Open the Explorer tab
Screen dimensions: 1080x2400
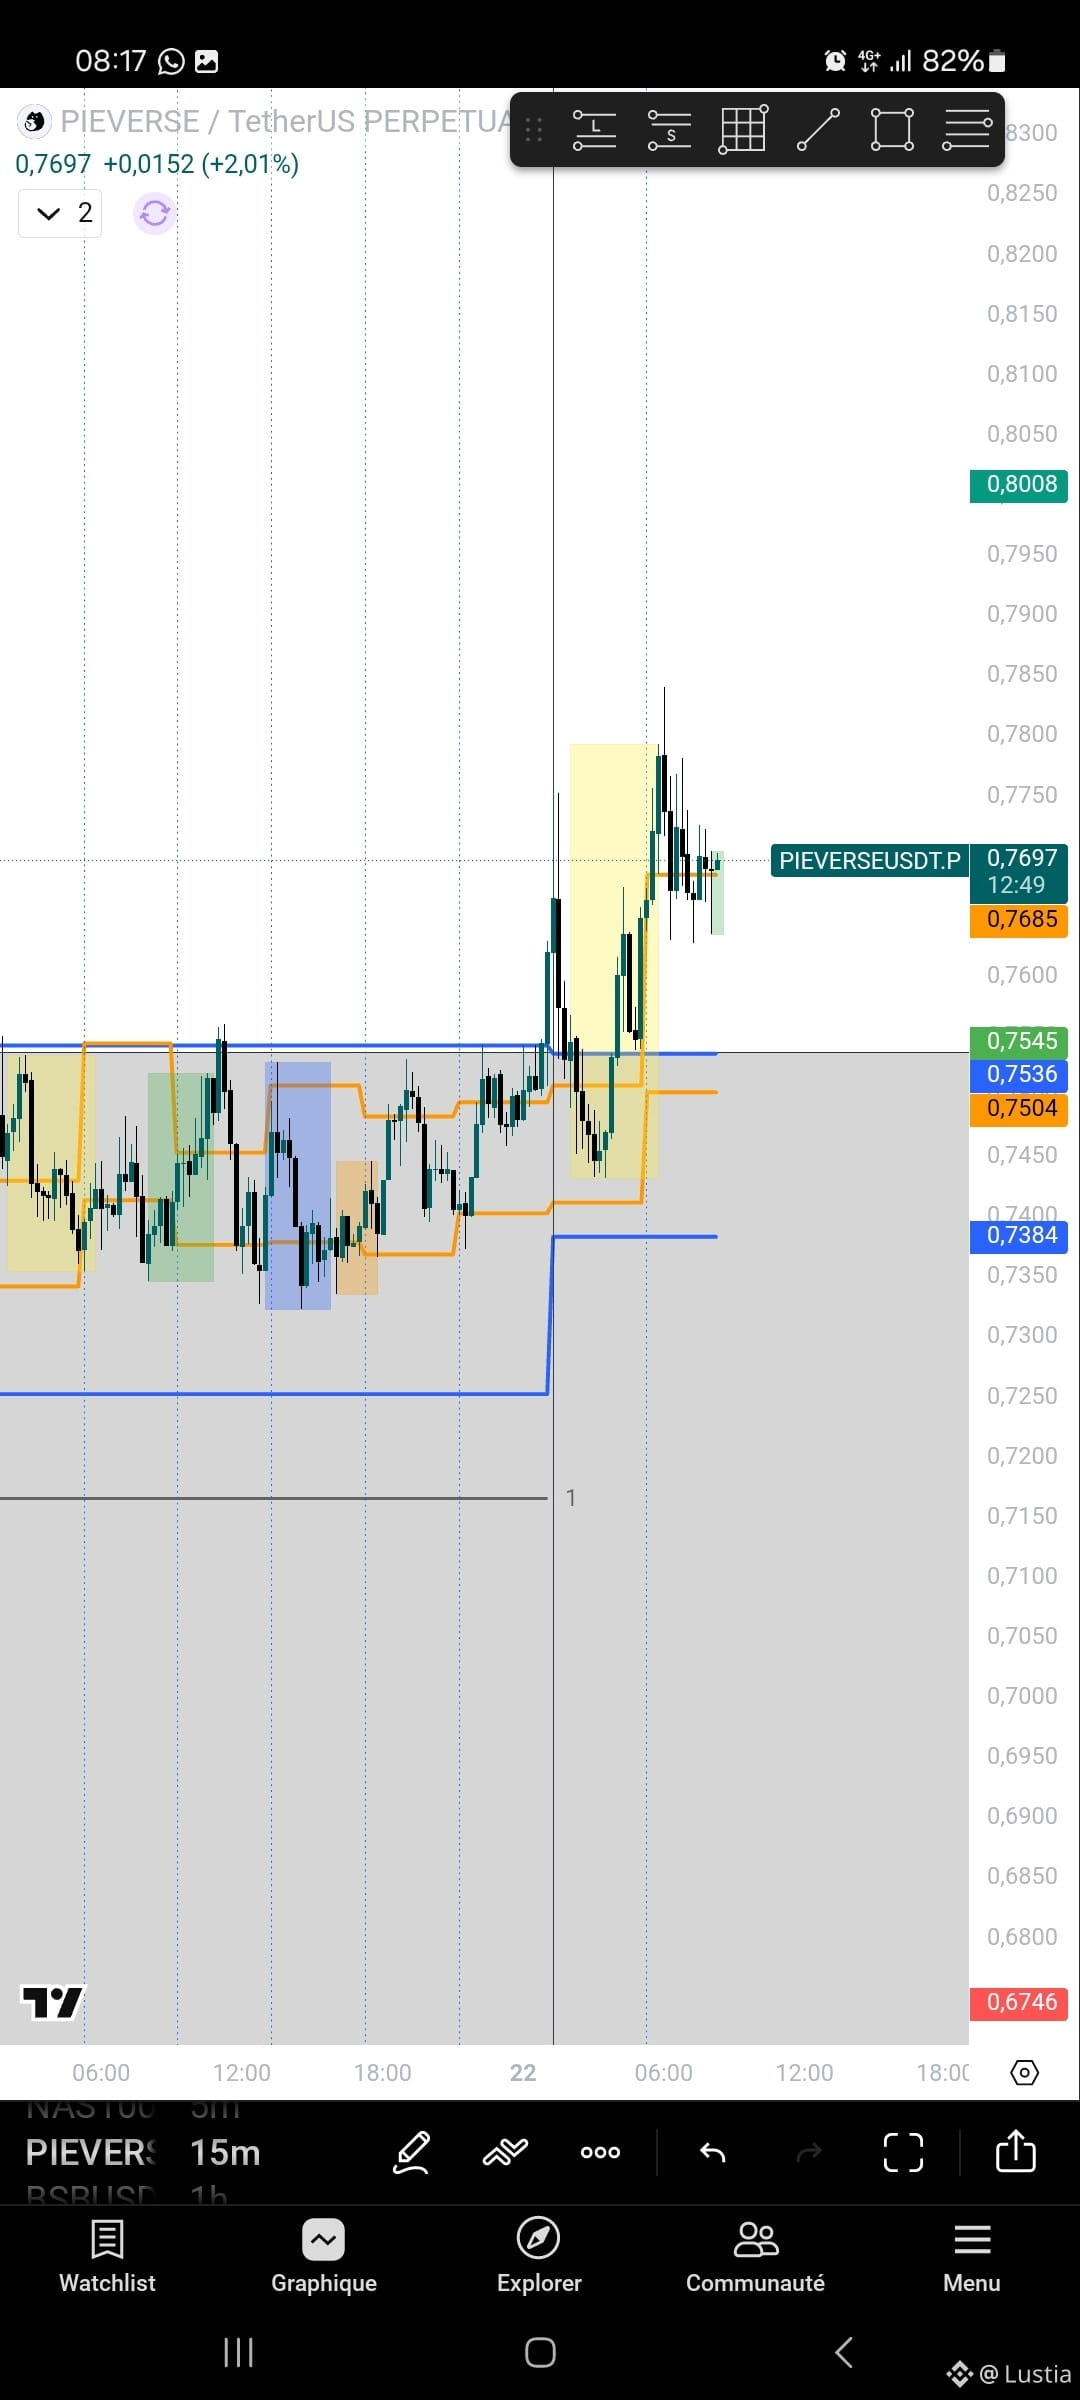point(539,2255)
